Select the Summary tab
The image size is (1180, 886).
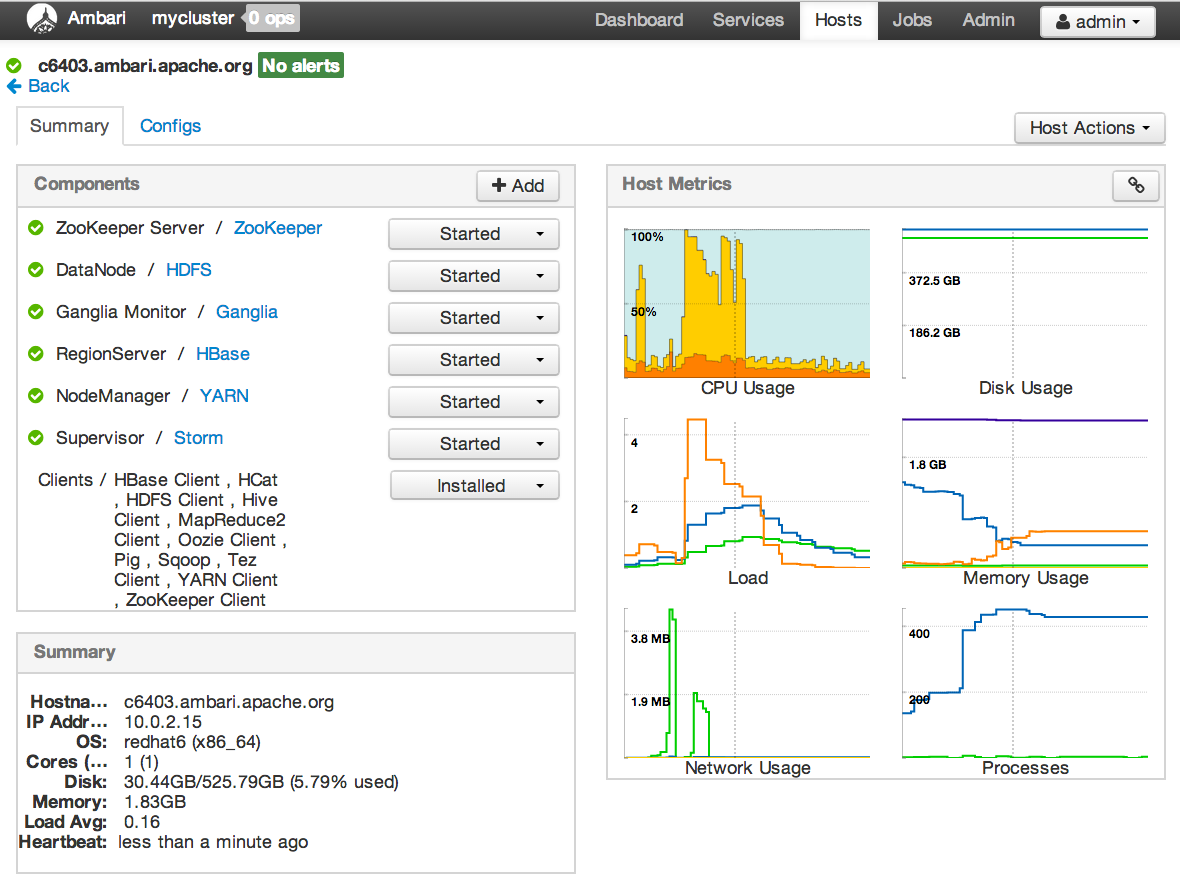tap(69, 126)
